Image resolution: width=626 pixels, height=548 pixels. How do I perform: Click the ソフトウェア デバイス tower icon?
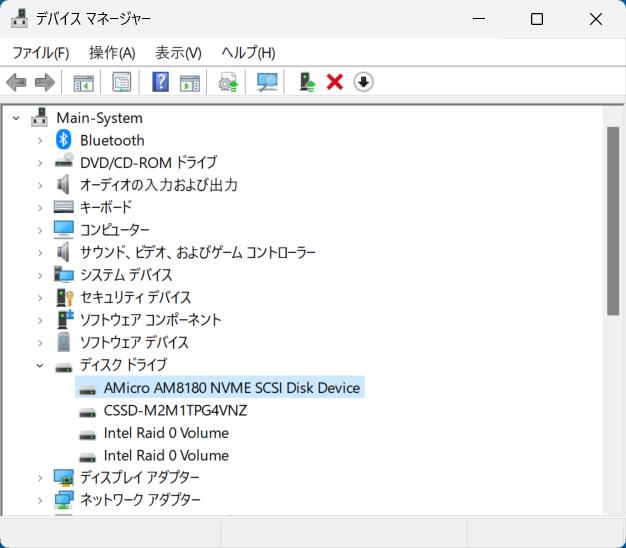(x=63, y=342)
